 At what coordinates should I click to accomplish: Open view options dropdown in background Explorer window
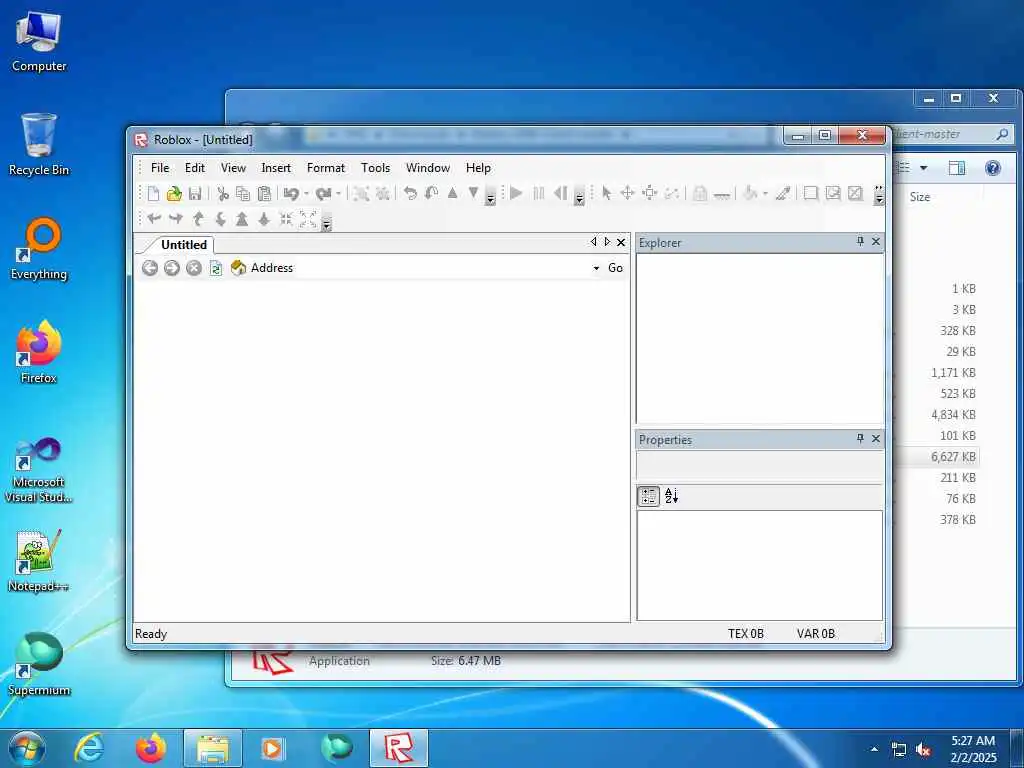pos(923,168)
